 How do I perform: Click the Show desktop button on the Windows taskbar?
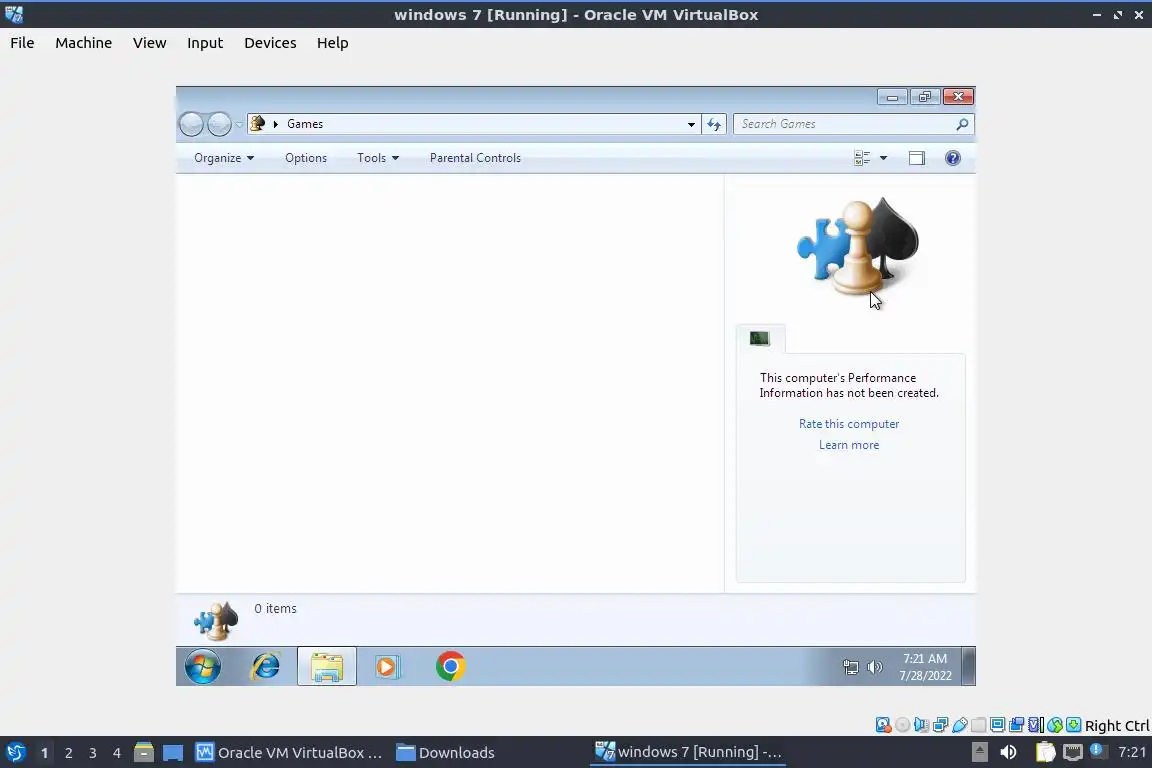pyautogui.click(x=968, y=667)
